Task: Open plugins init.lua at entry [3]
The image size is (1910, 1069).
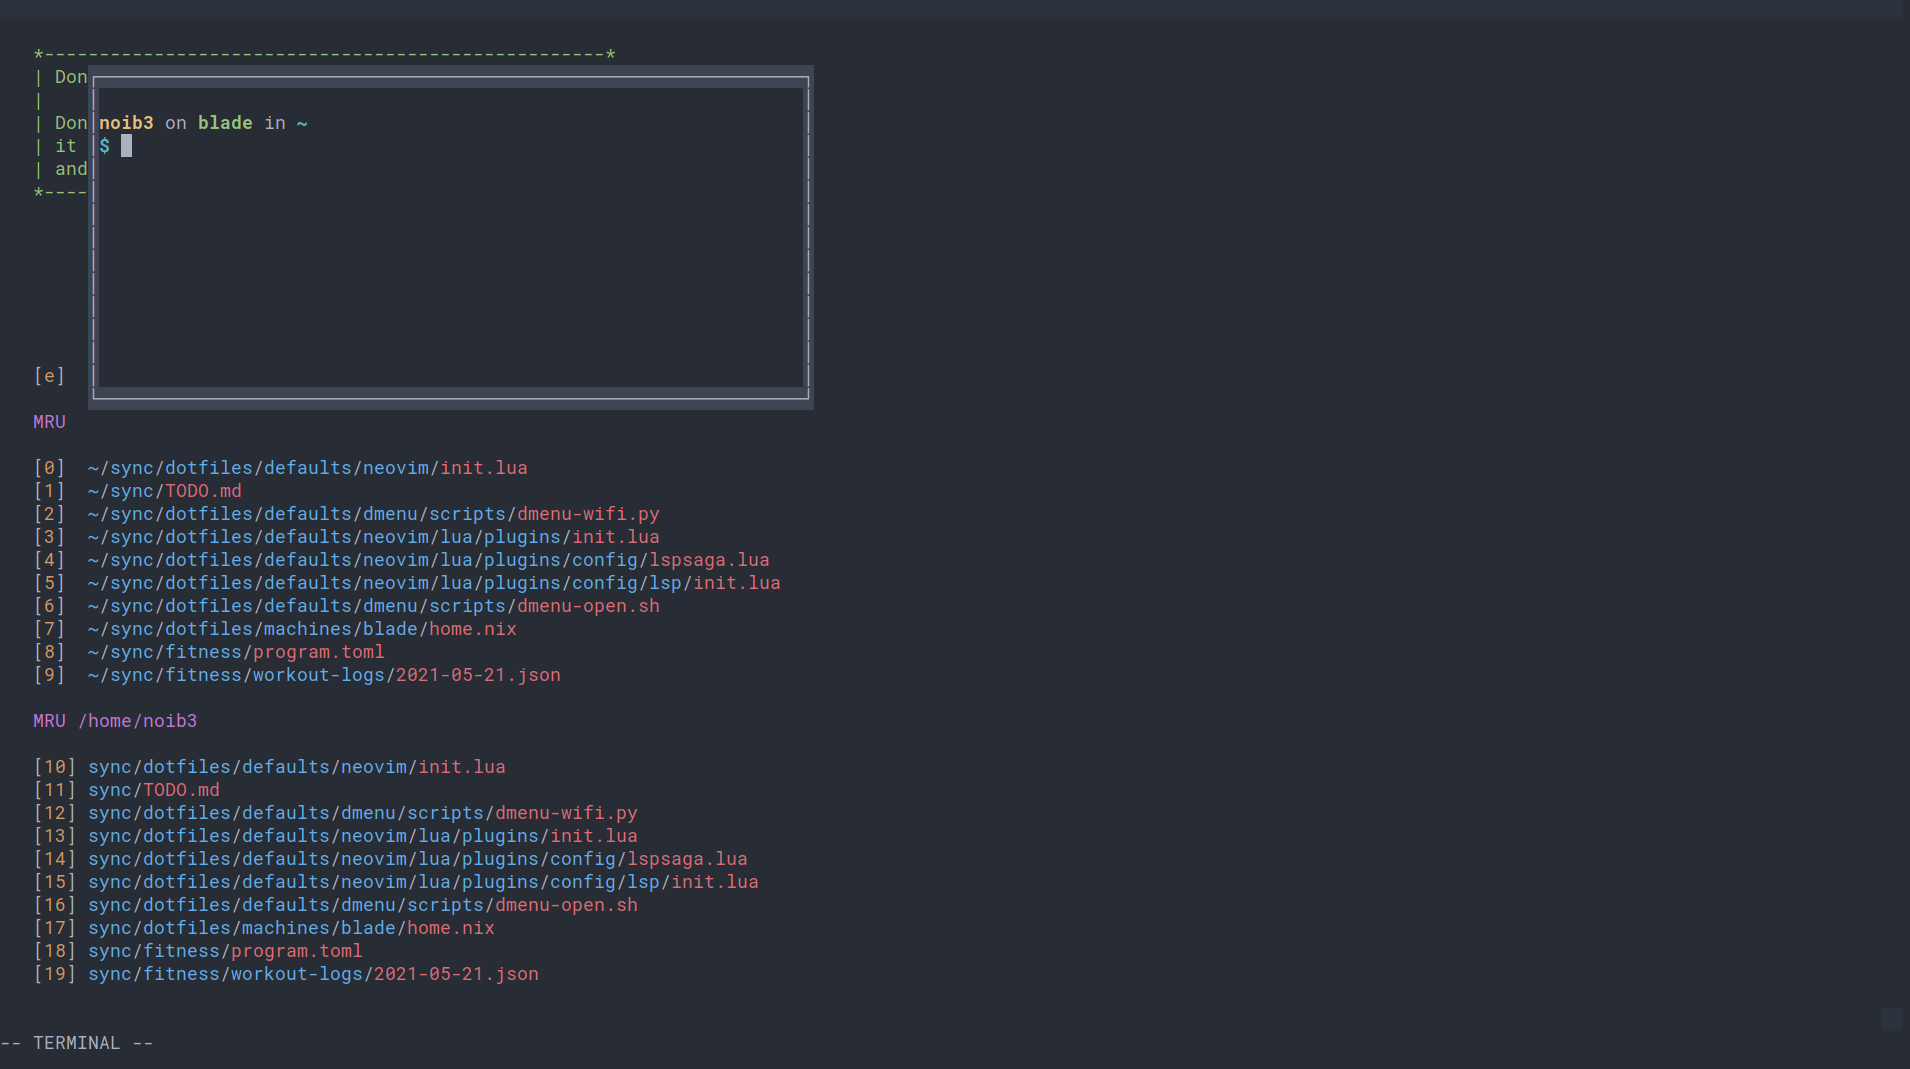Action: pos(372,536)
